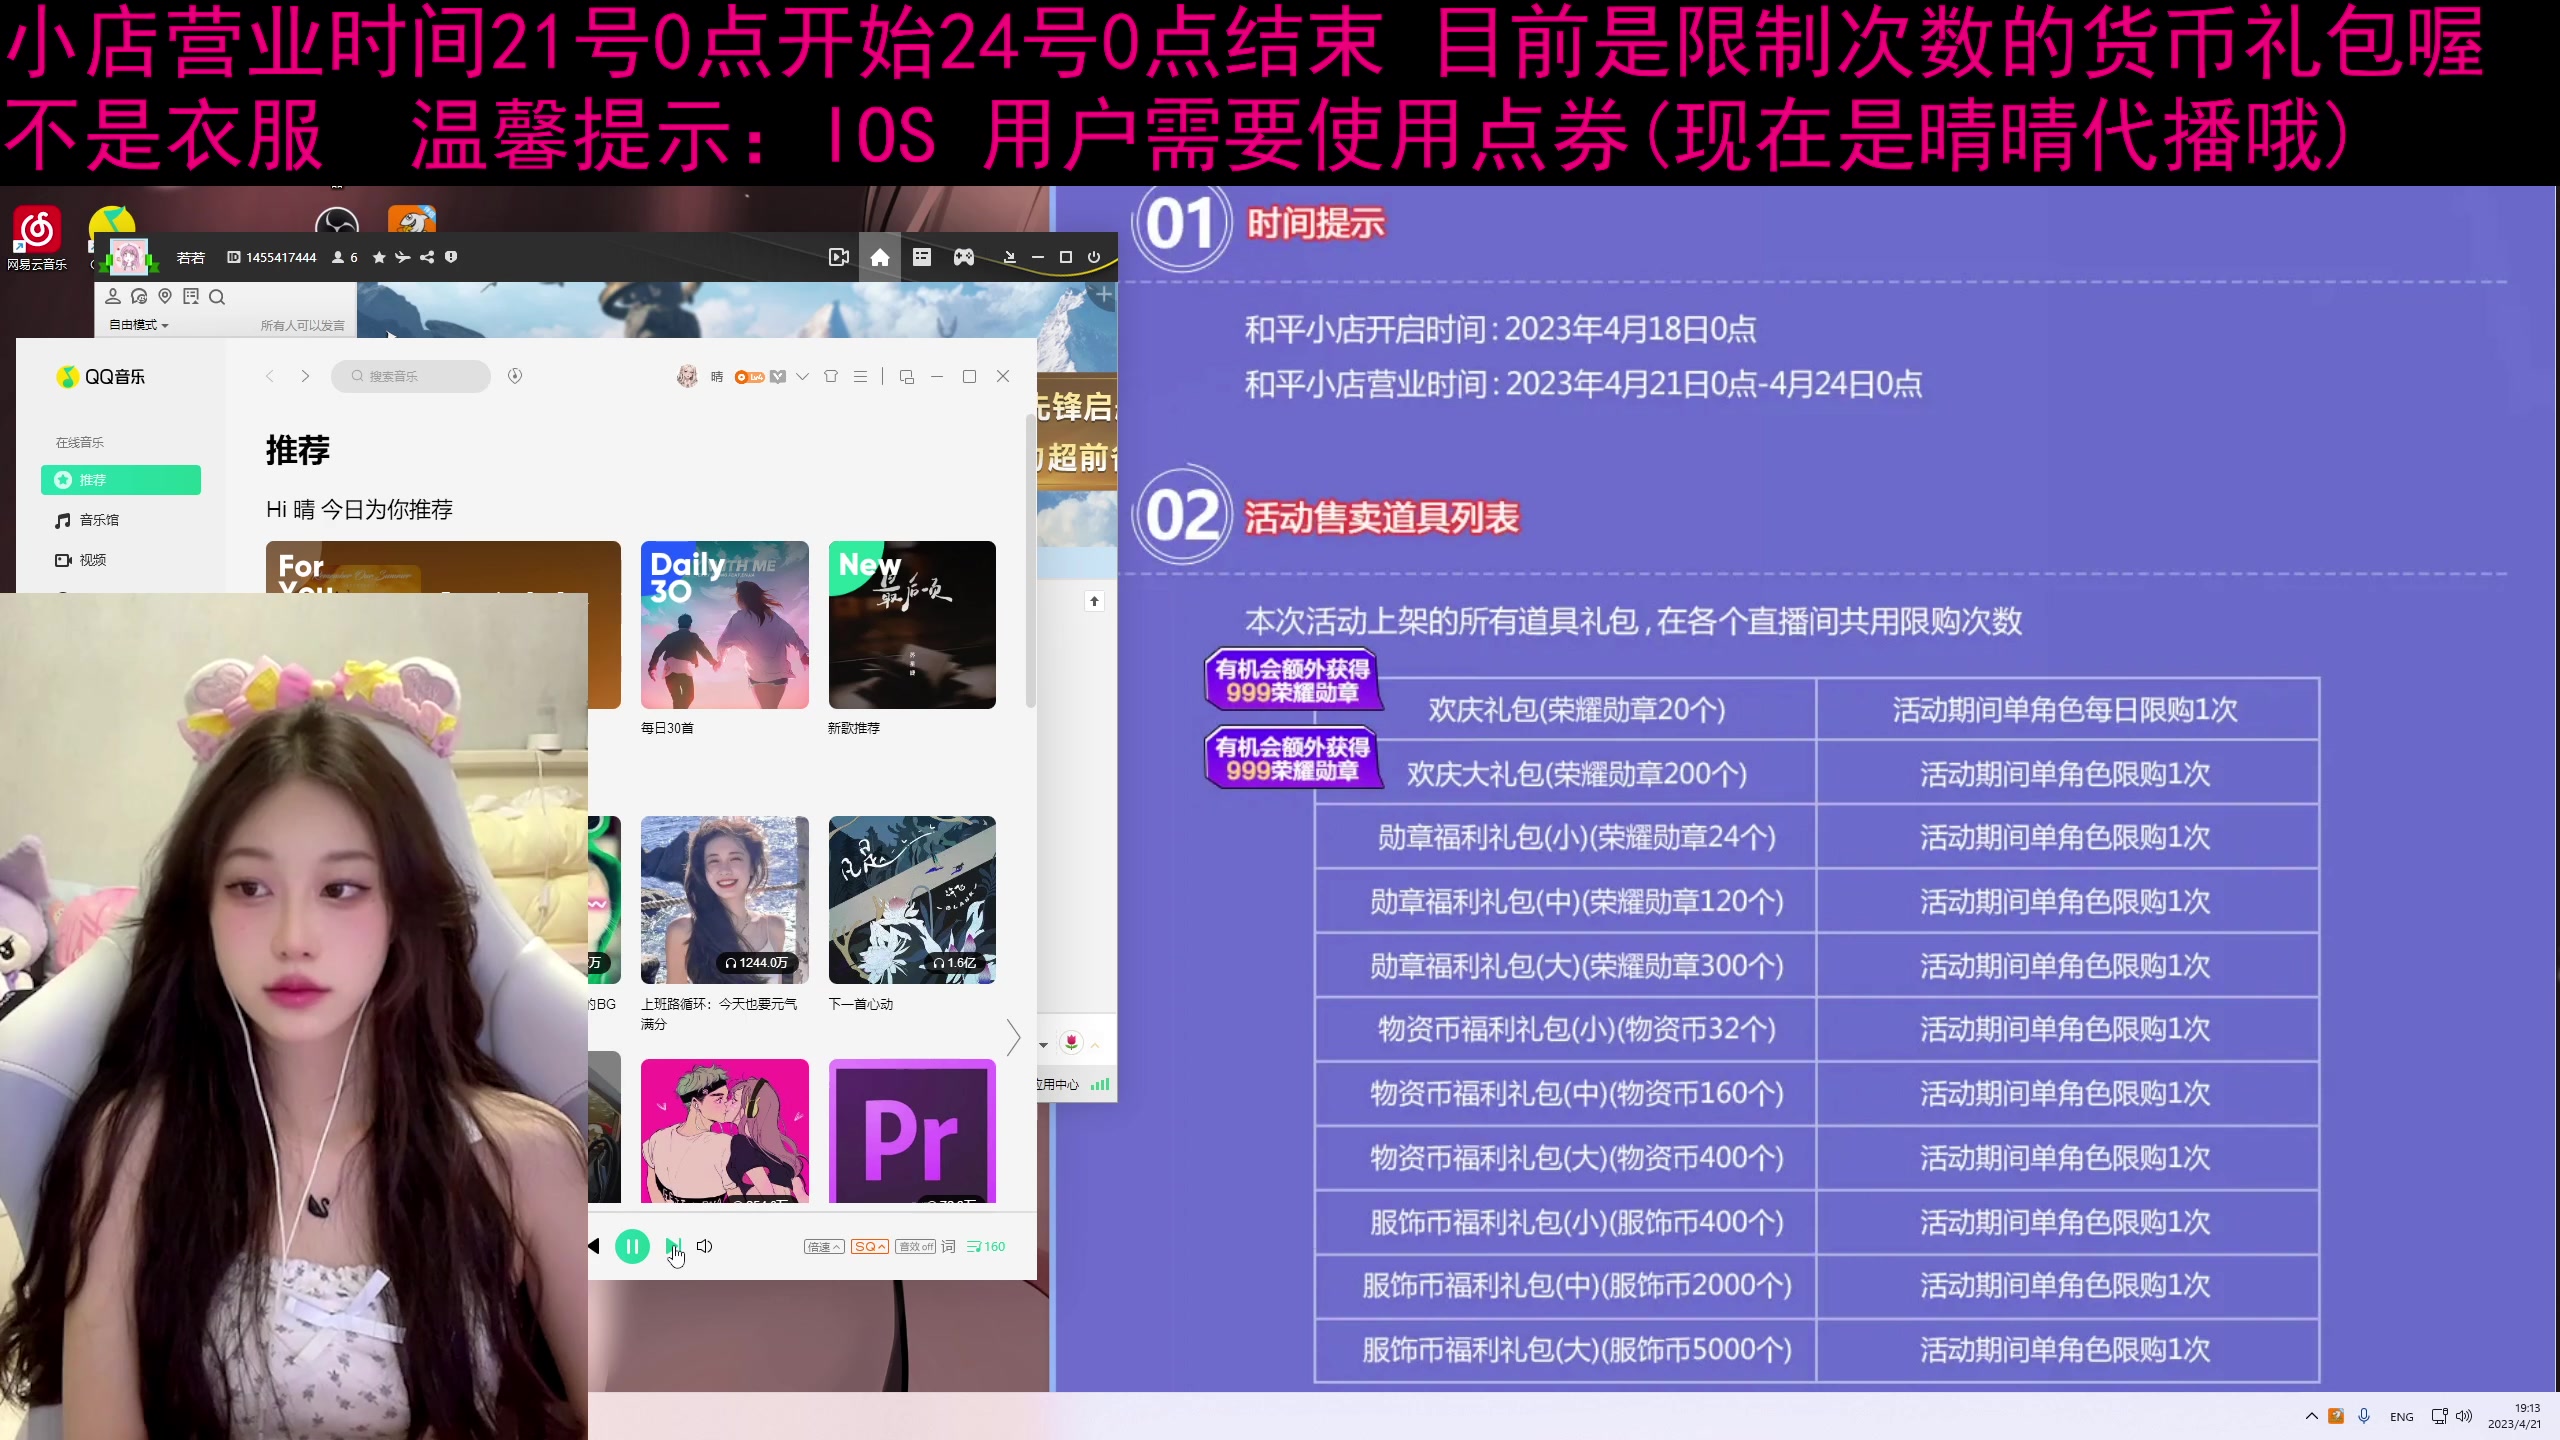The height and width of the screenshot is (1440, 2560).
Task: Open 网易云音乐 from the taskbar
Action: pyautogui.click(x=36, y=232)
